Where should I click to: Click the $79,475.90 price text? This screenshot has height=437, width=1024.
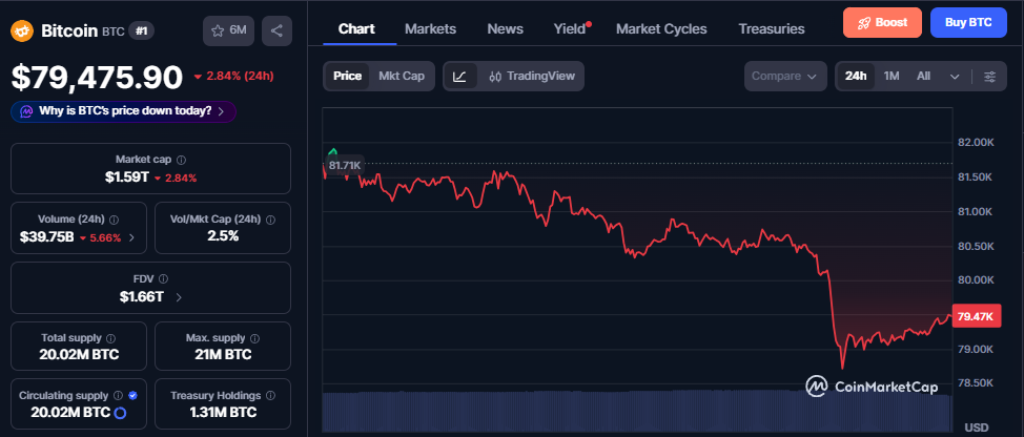(x=97, y=77)
